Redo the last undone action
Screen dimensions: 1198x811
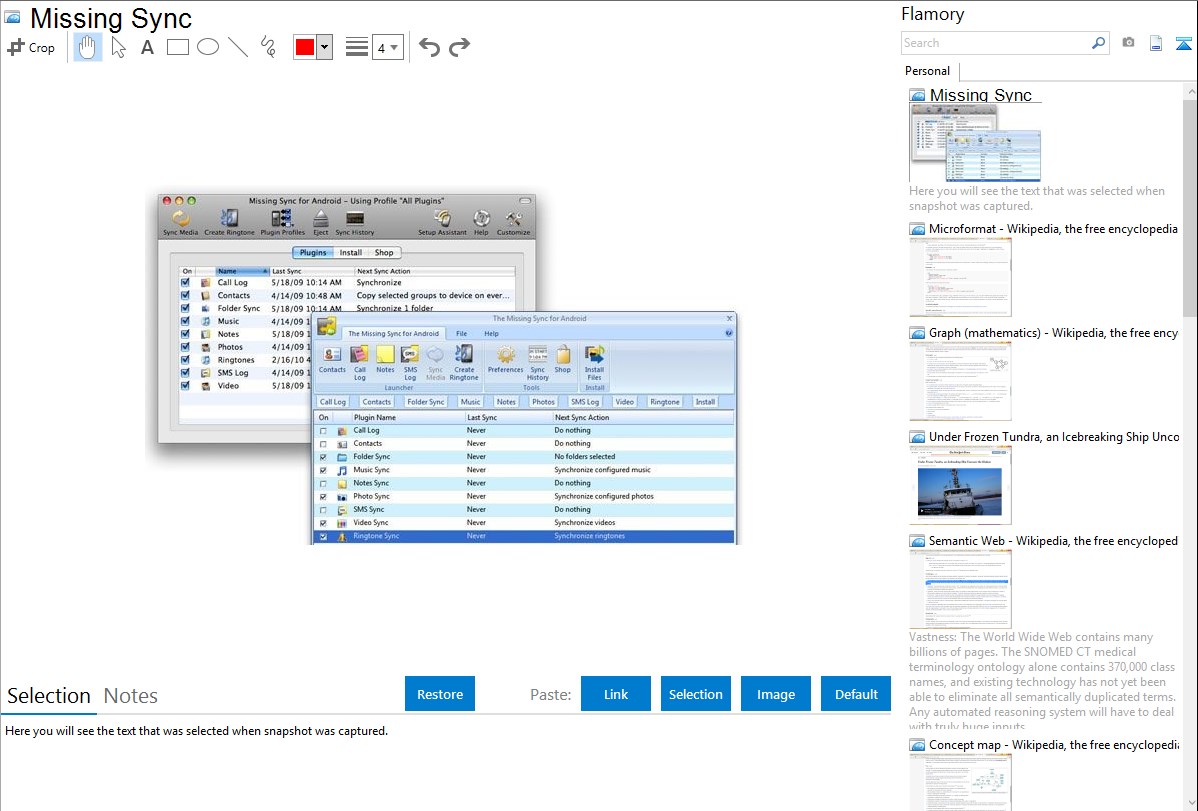(459, 47)
